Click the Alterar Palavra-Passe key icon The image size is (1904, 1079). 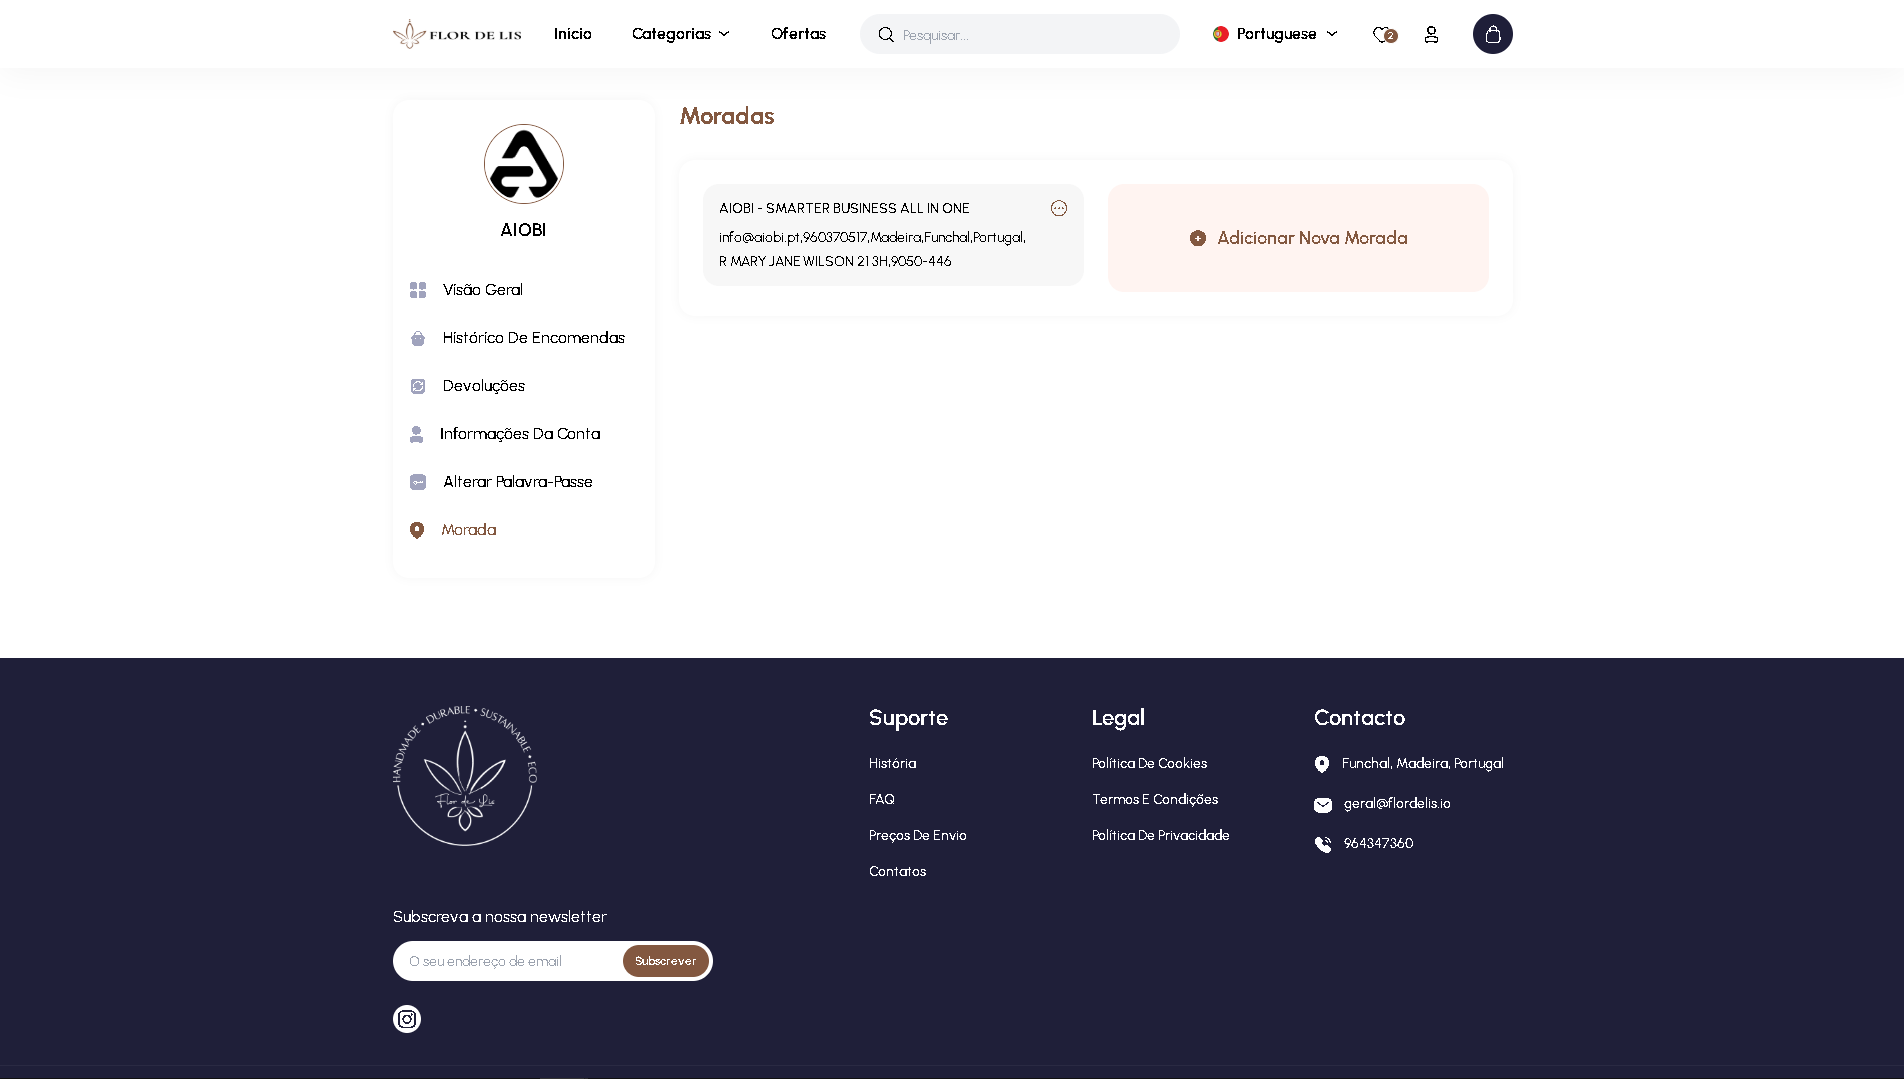(418, 482)
